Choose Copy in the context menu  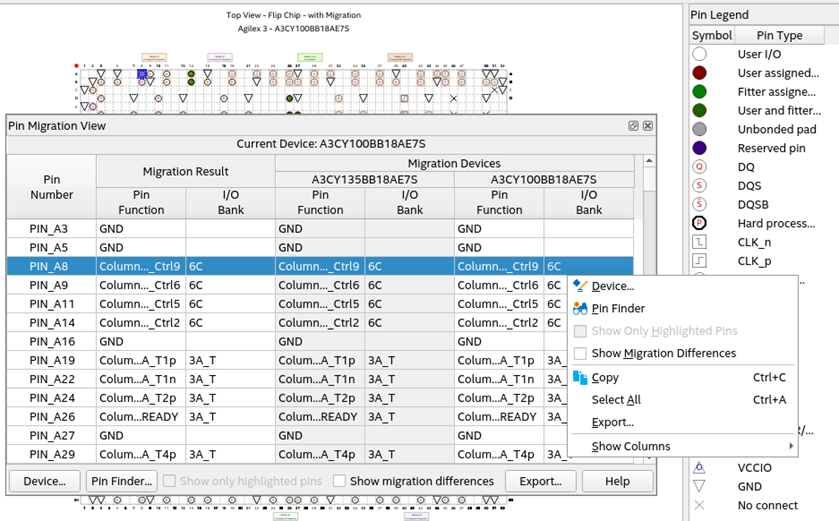tap(605, 378)
